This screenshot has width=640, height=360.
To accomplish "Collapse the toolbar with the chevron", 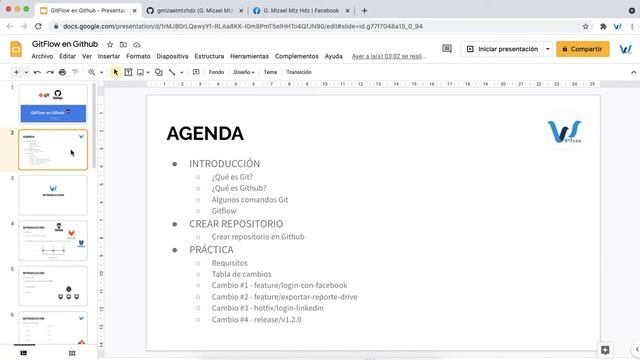I will (633, 72).
